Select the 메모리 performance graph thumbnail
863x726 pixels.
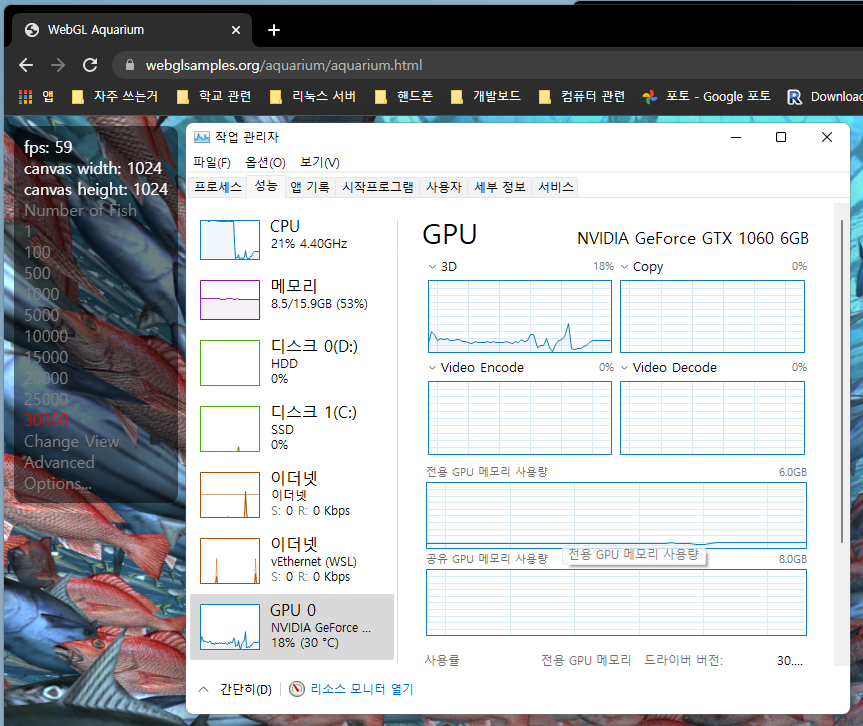click(x=230, y=300)
